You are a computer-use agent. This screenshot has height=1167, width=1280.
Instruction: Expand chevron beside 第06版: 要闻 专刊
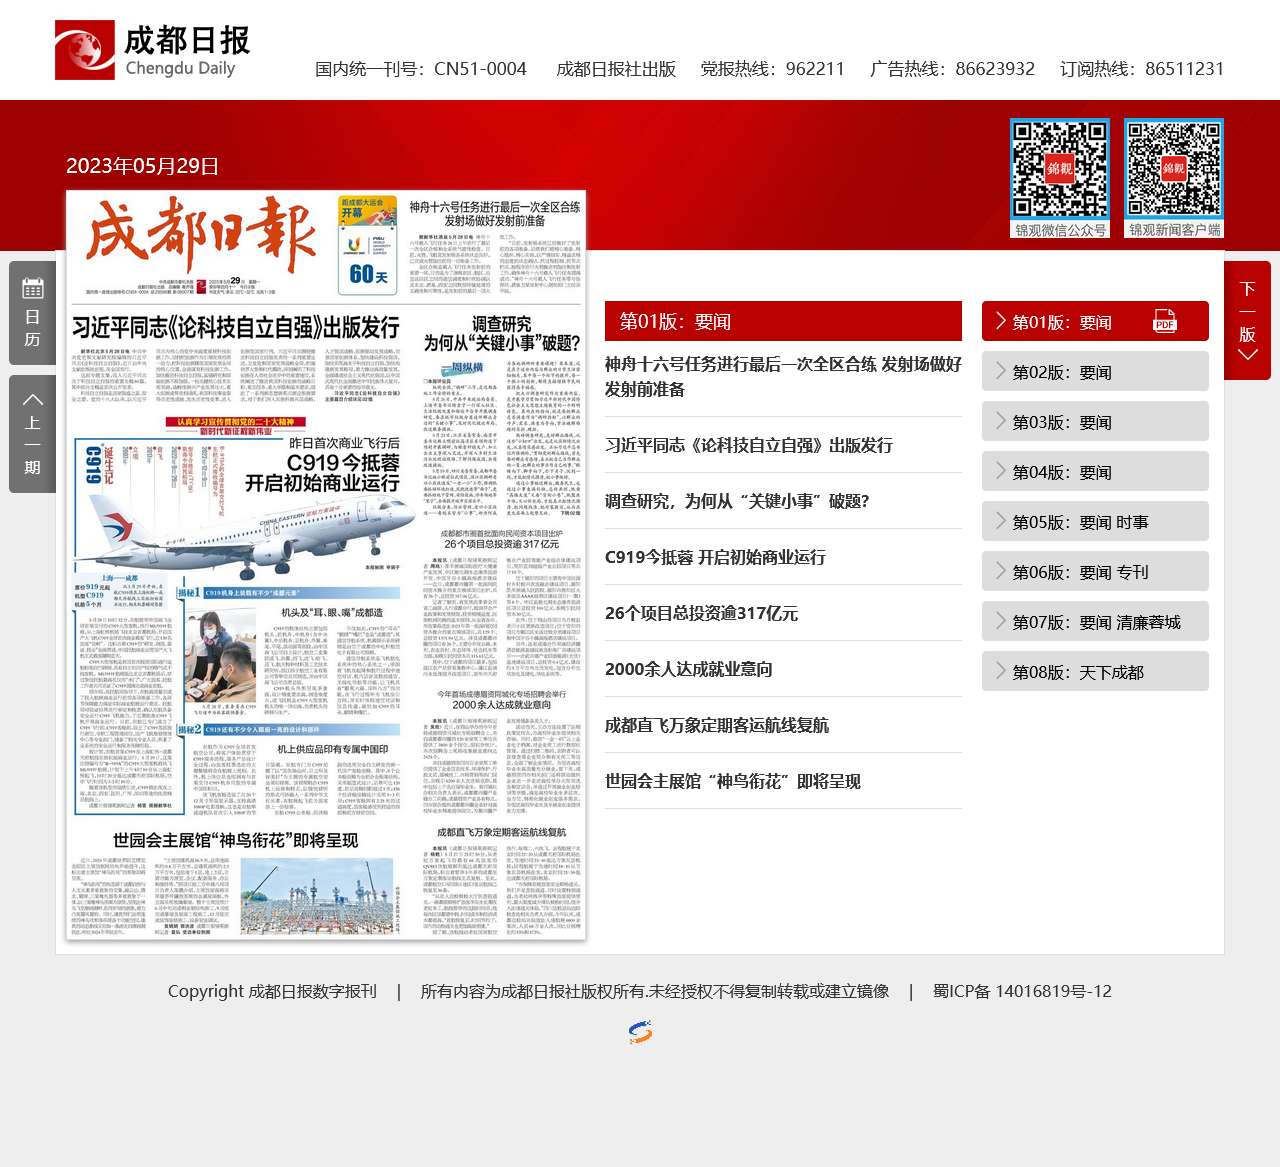1000,571
